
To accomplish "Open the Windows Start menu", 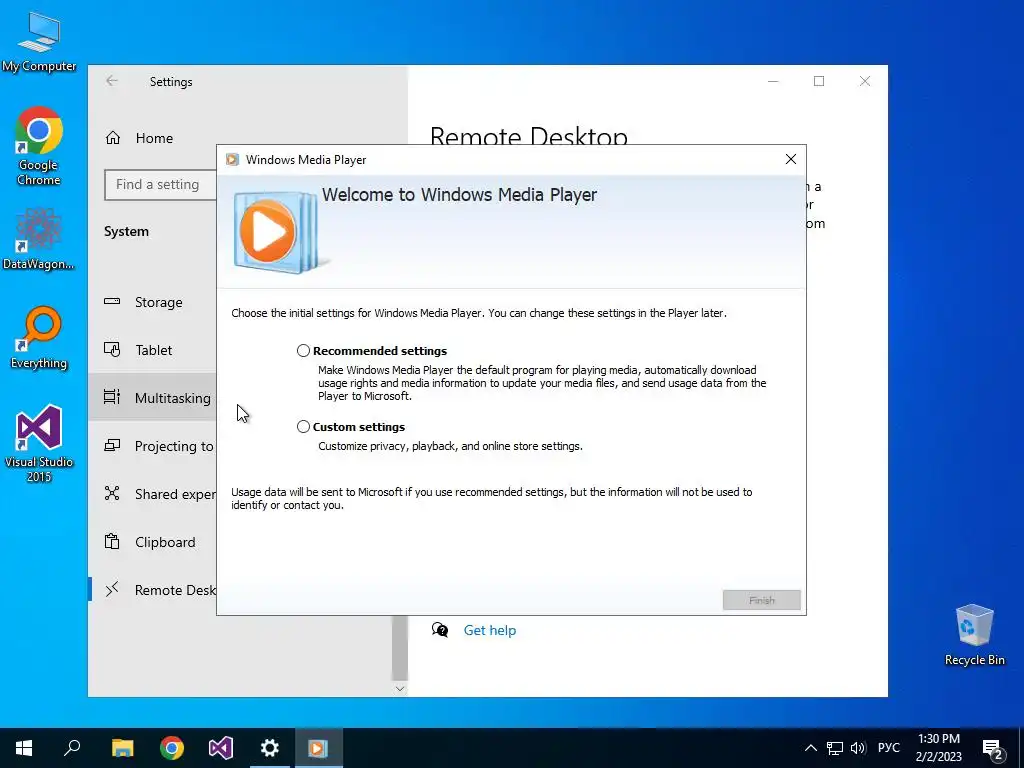I will point(24,748).
